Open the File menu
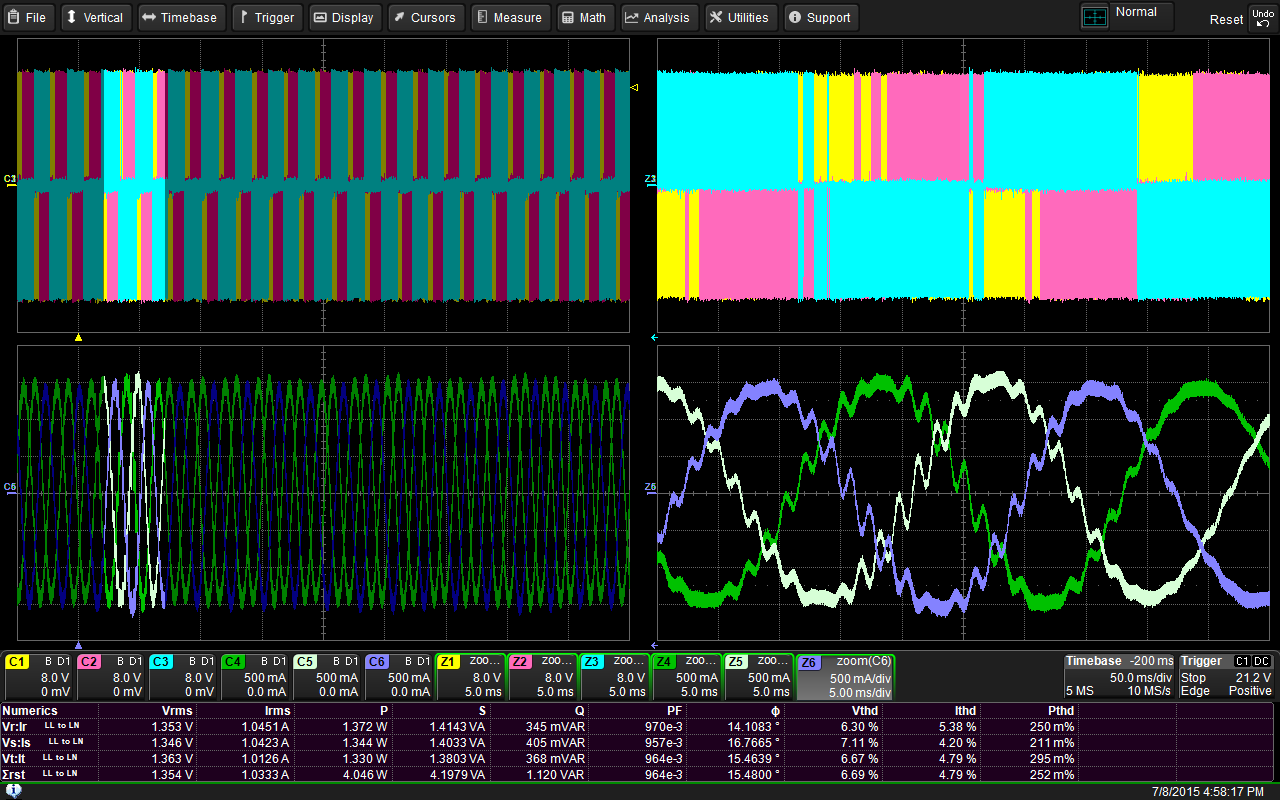This screenshot has width=1280, height=800. 29,17
